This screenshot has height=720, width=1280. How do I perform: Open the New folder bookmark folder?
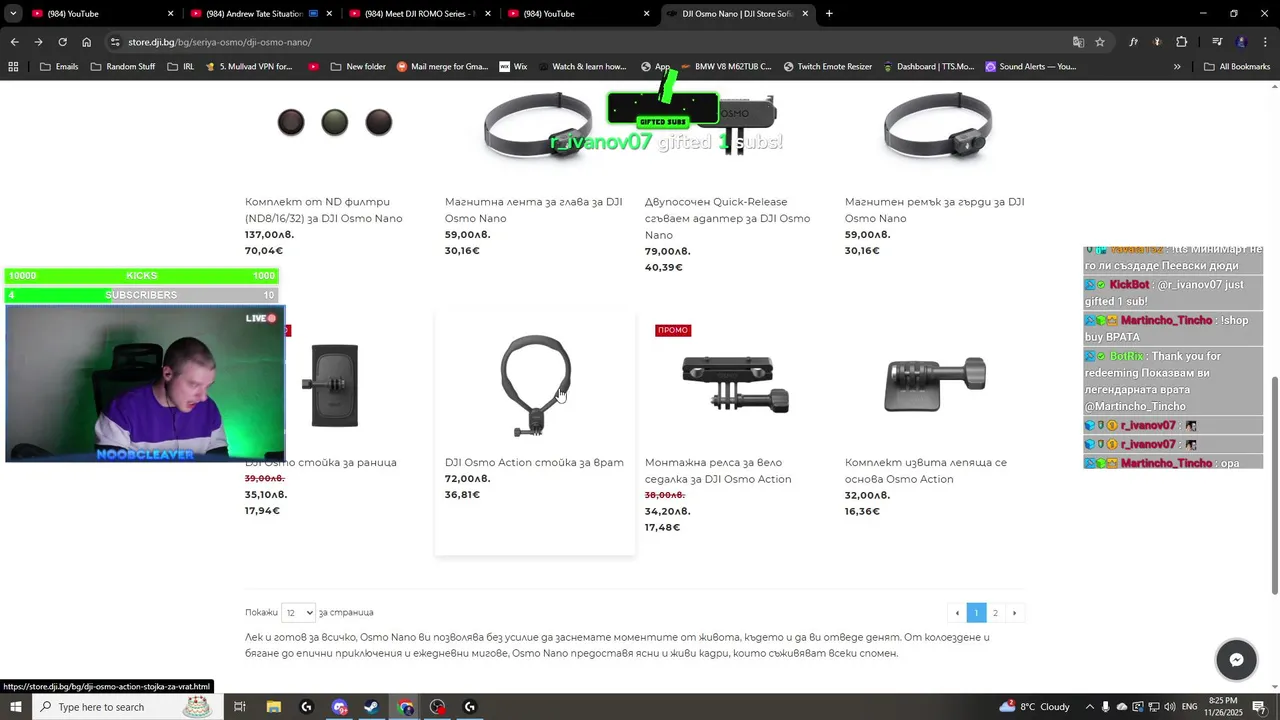[357, 67]
